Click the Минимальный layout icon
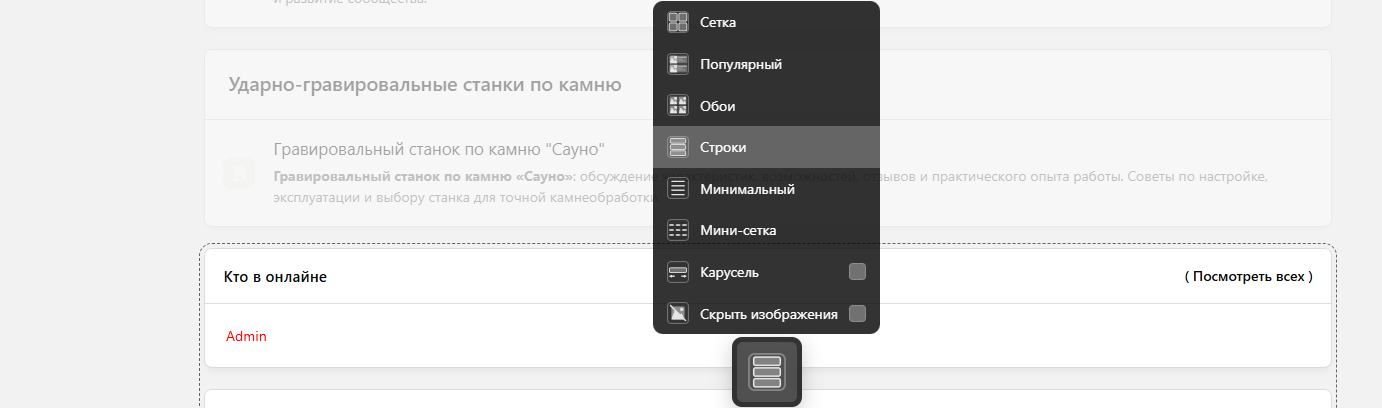 (678, 188)
